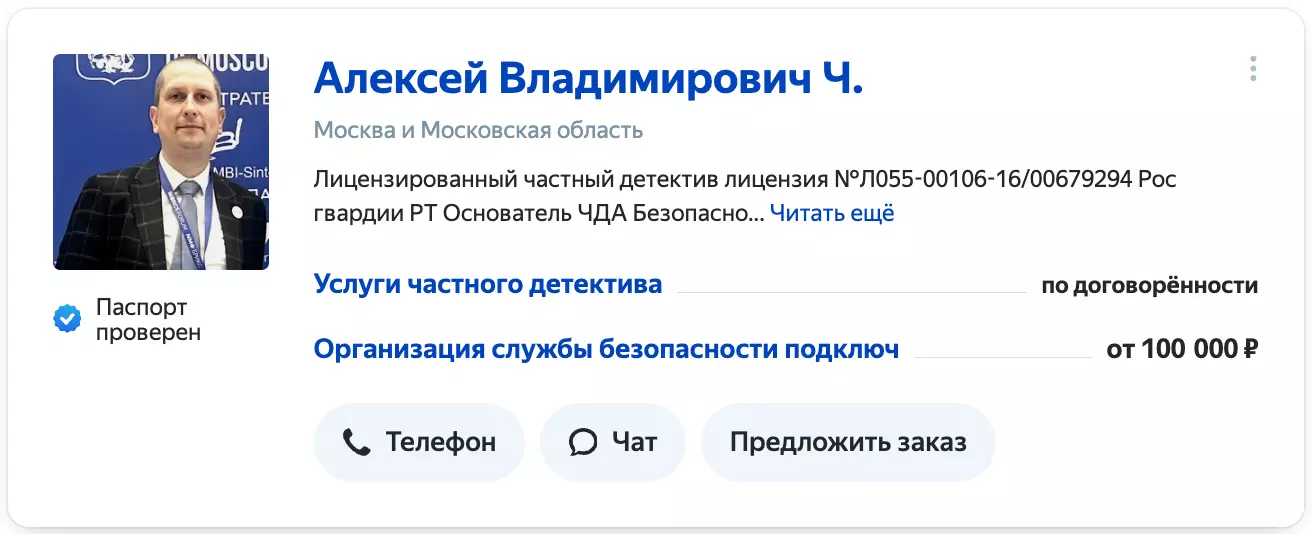Click the Паспорт проверен label
The height and width of the screenshot is (534, 1312).
[148, 320]
